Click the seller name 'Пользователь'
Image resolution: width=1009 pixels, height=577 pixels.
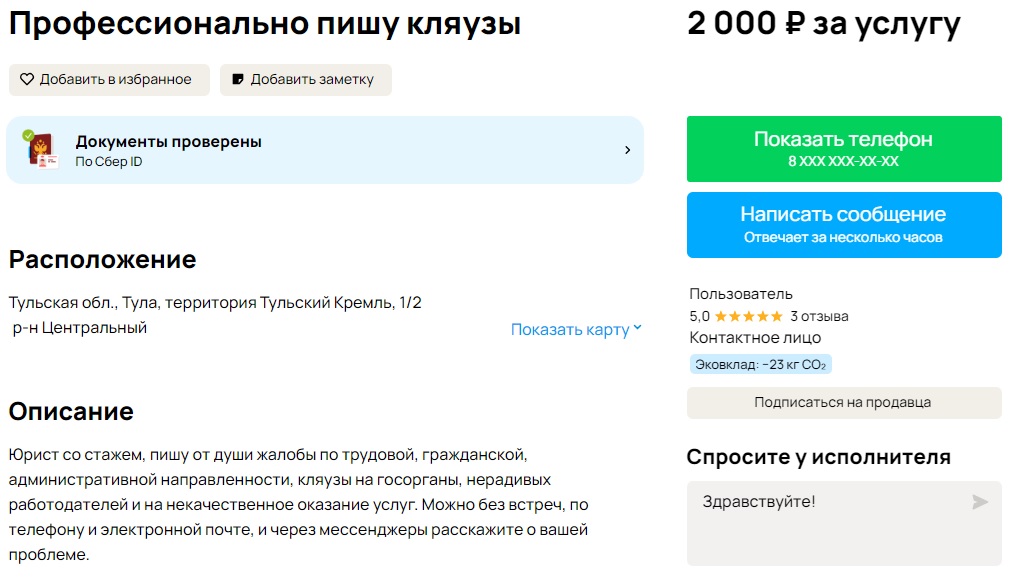pyautogui.click(x=740, y=293)
